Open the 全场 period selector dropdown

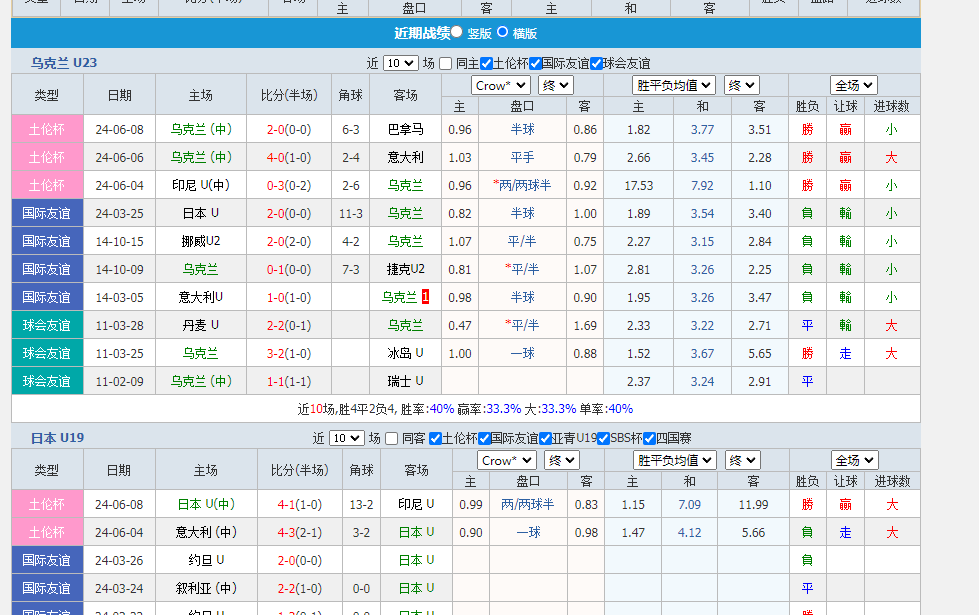(853, 85)
